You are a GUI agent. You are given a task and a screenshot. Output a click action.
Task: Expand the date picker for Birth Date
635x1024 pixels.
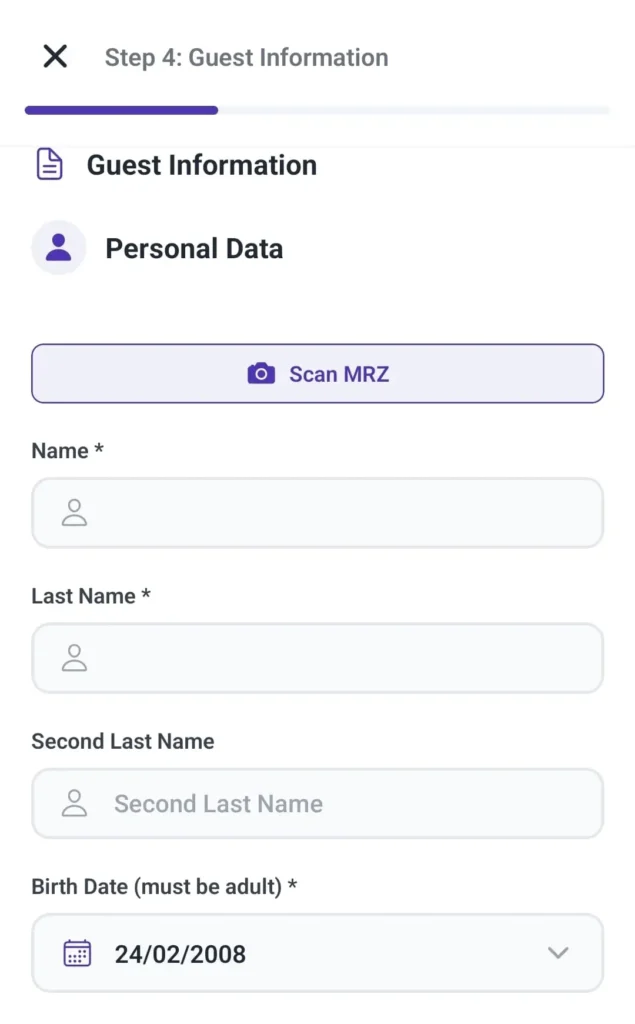click(558, 952)
